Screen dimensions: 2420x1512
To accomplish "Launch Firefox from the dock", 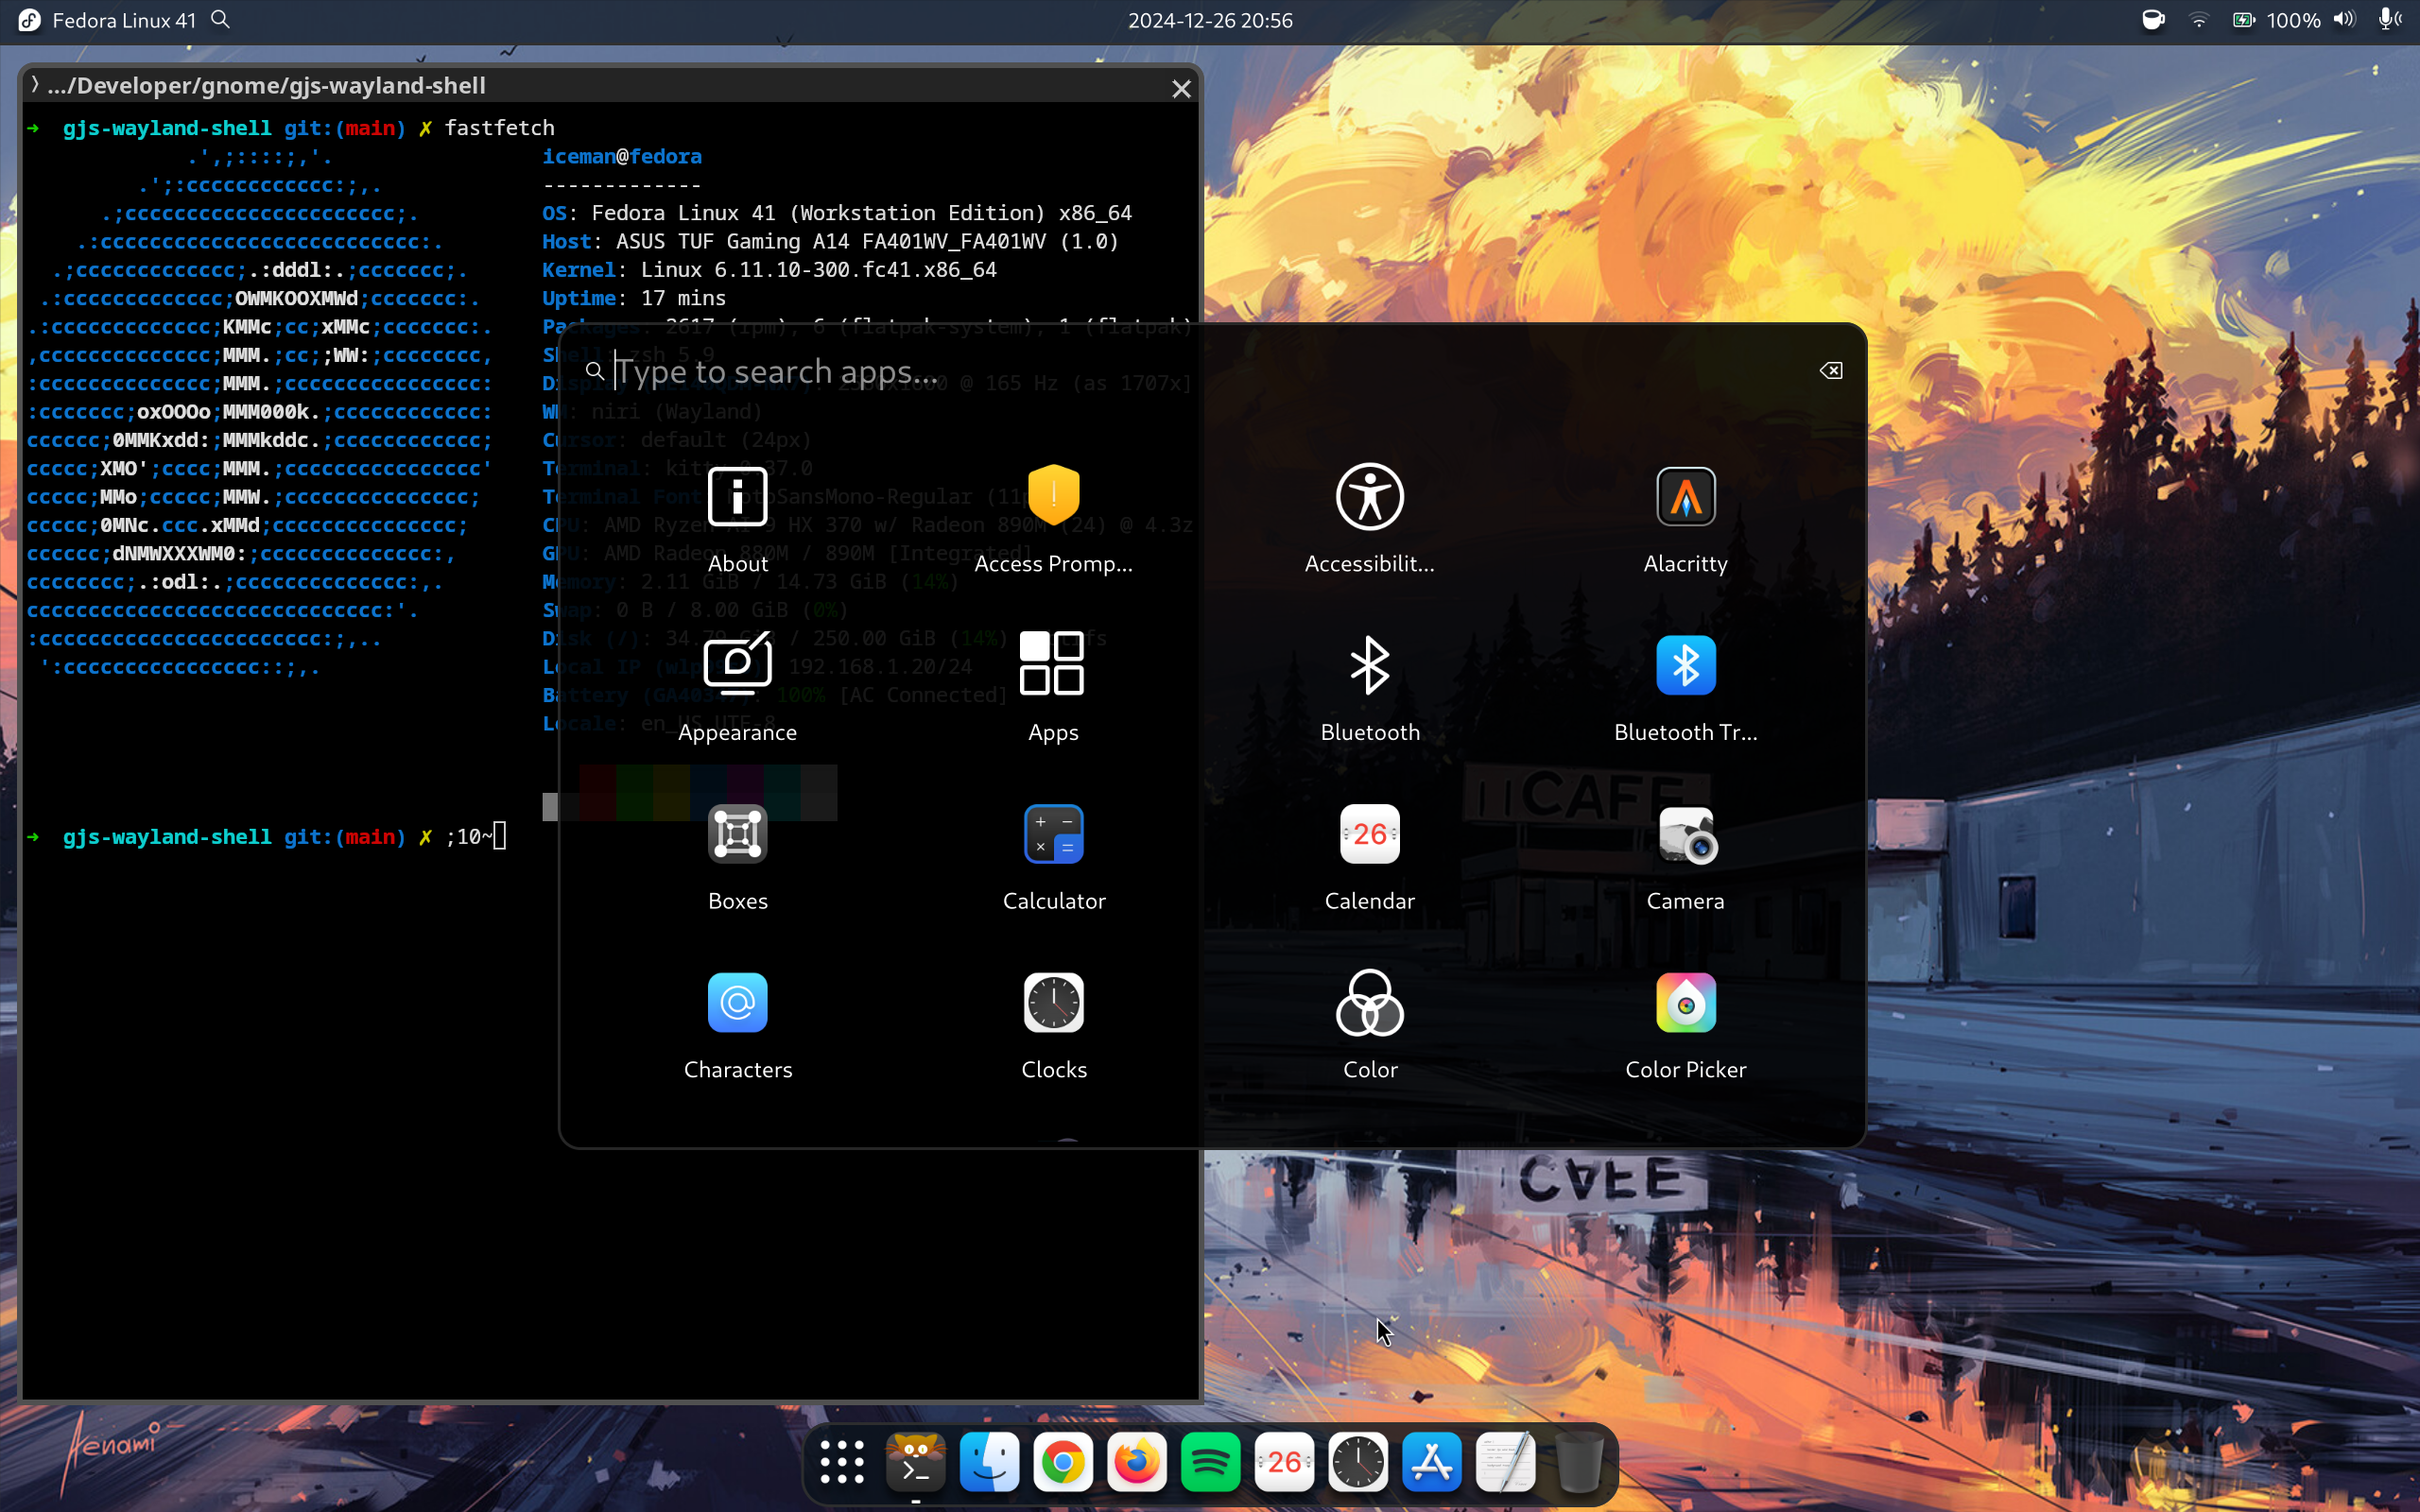I will [x=1136, y=1462].
